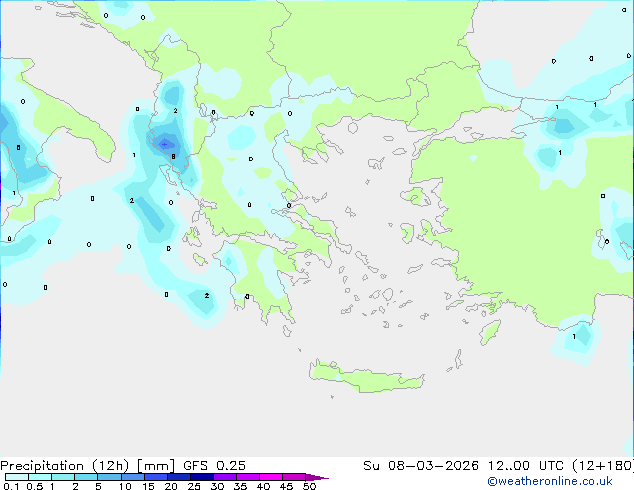Pick the 1–2 mm legend color box
634x490 pixels.
[63, 477]
